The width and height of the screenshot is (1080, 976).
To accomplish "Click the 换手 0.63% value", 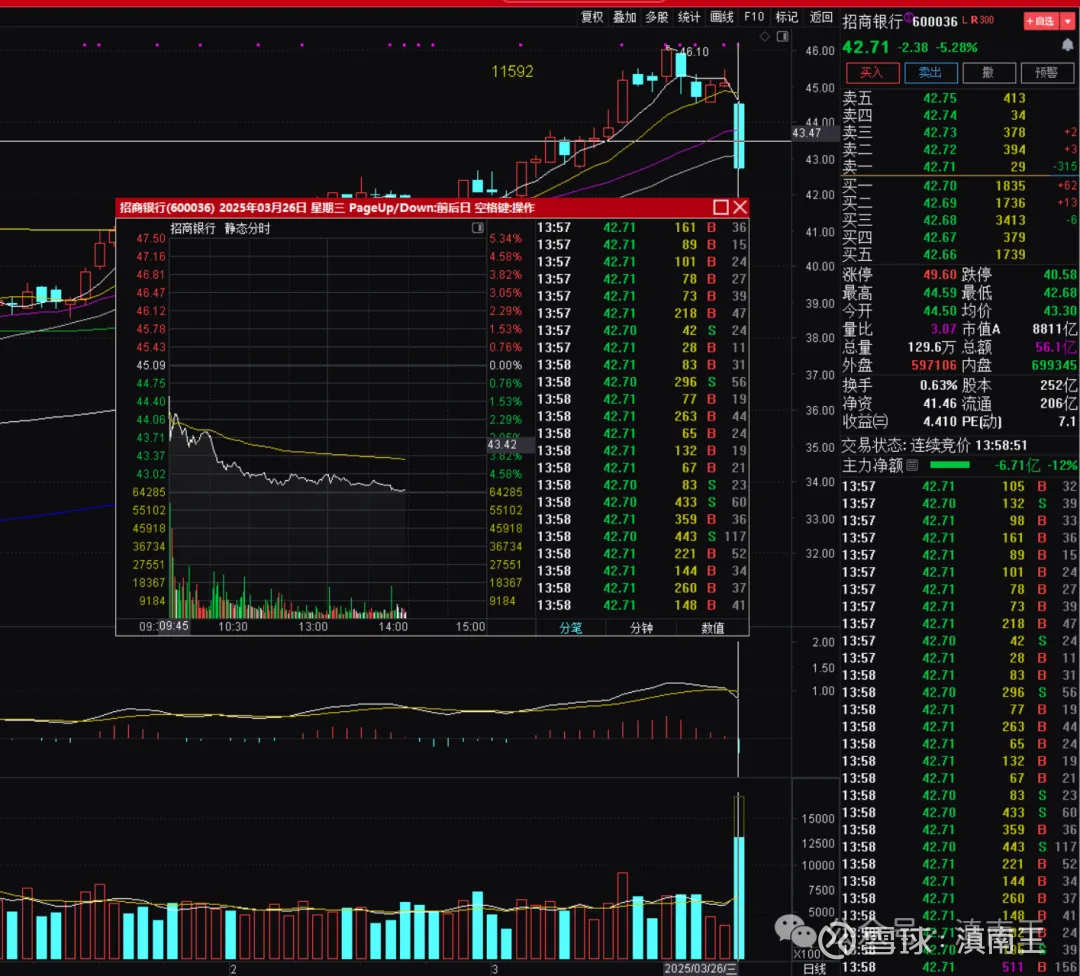I will 939,385.
